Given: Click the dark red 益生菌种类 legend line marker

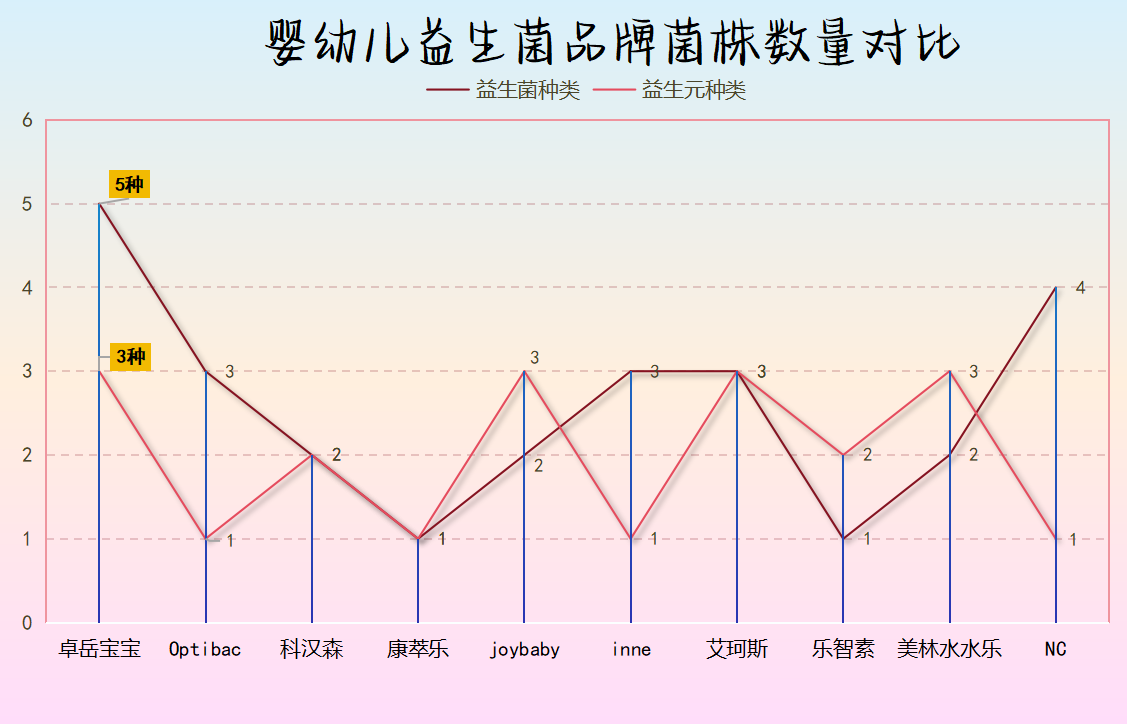Looking at the screenshot, I should [447, 90].
